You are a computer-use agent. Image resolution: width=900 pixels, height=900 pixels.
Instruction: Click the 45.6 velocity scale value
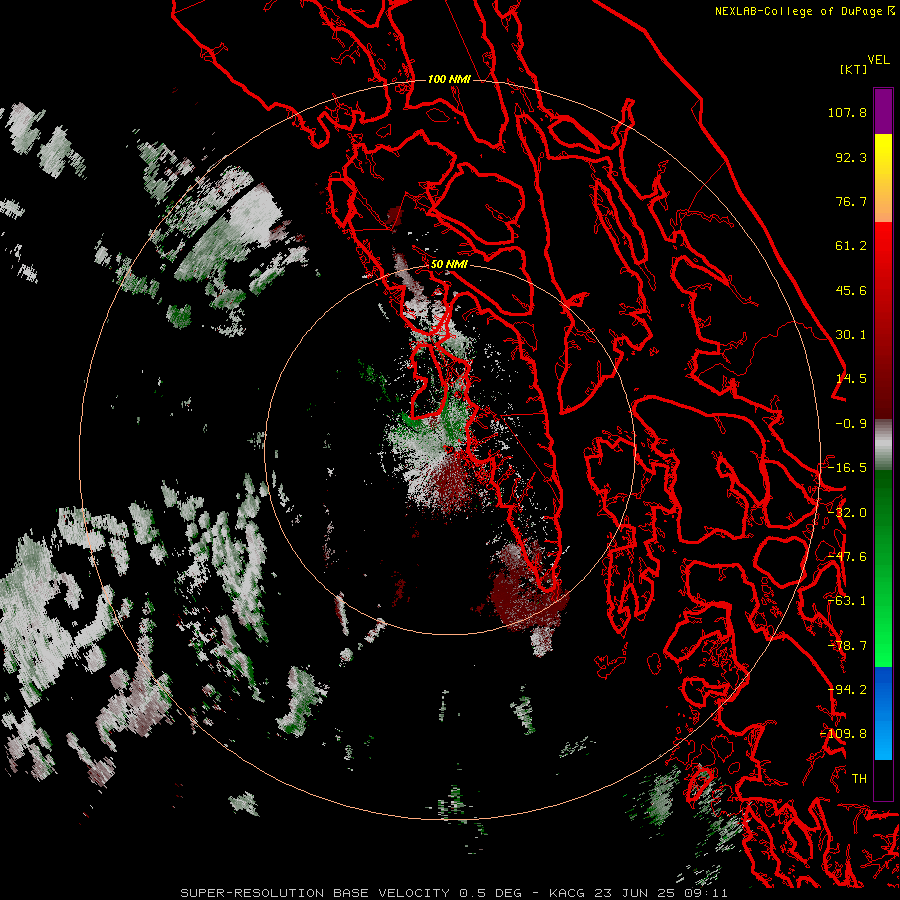coord(851,290)
